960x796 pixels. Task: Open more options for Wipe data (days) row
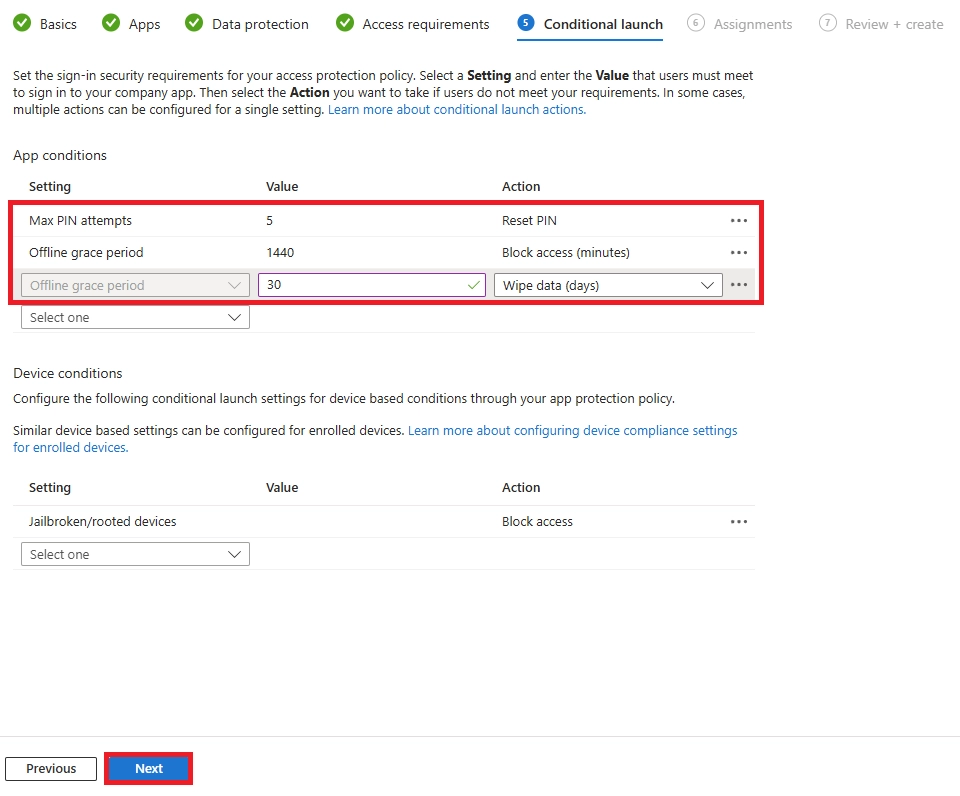(x=739, y=285)
